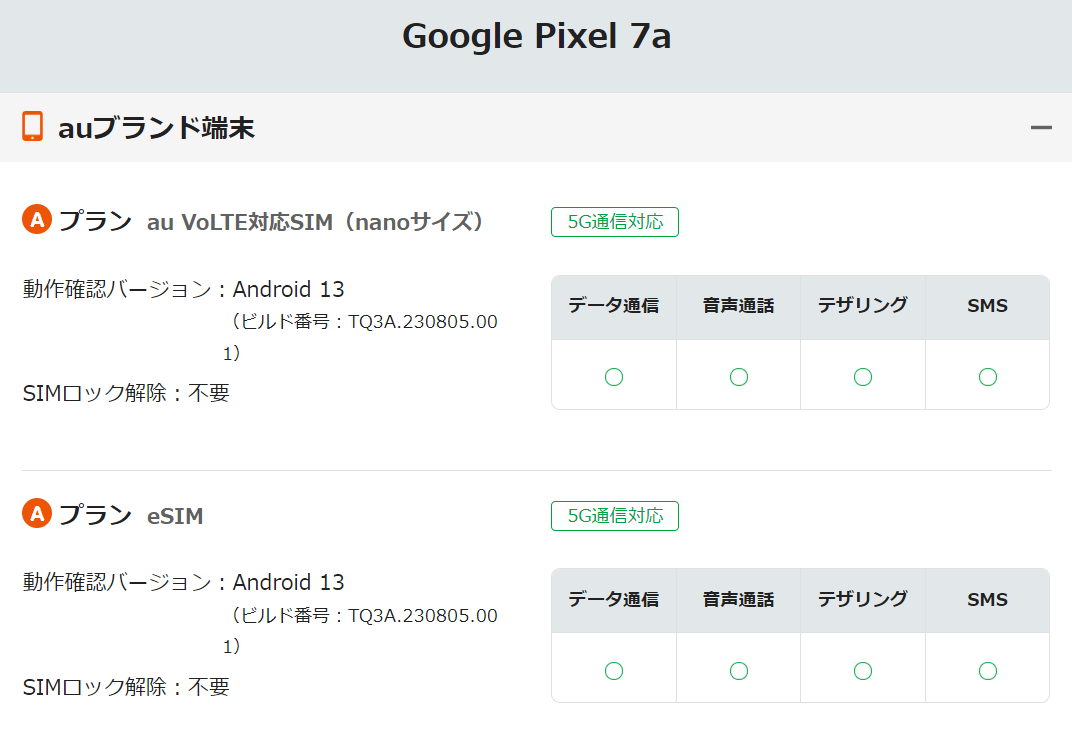Click the orange phone icon beside auブランド端末
The height and width of the screenshot is (734, 1072).
click(x=33, y=127)
